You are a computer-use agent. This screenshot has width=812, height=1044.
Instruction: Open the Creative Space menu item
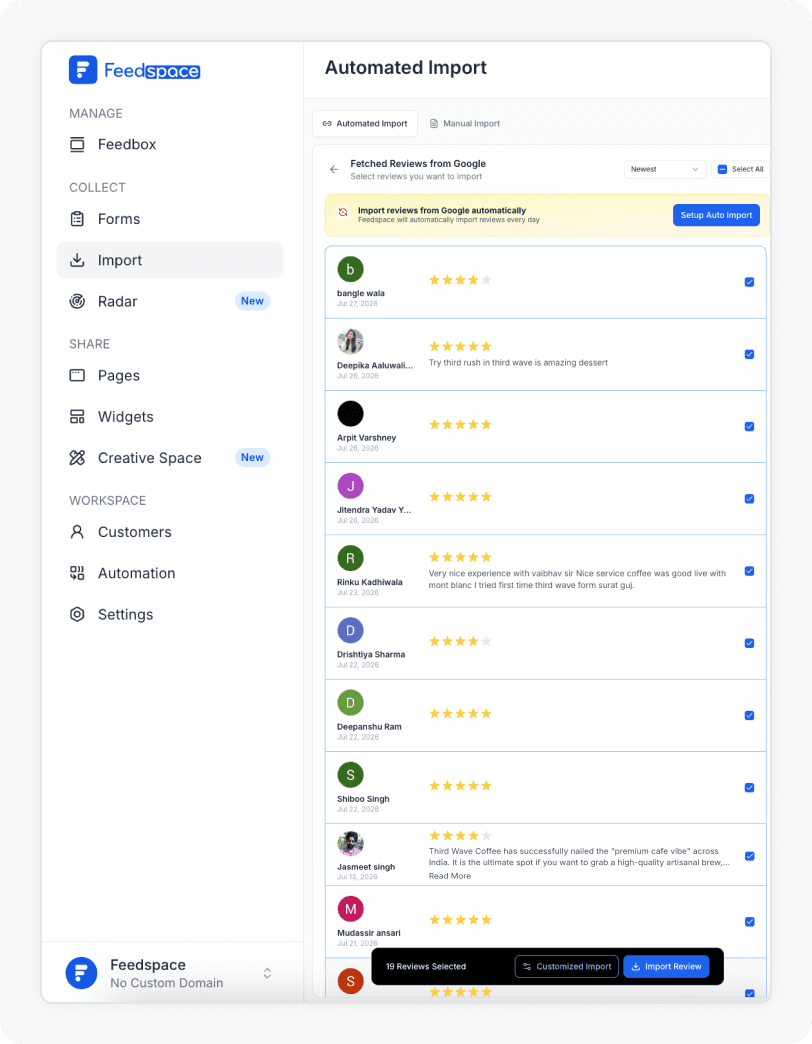coord(170,458)
